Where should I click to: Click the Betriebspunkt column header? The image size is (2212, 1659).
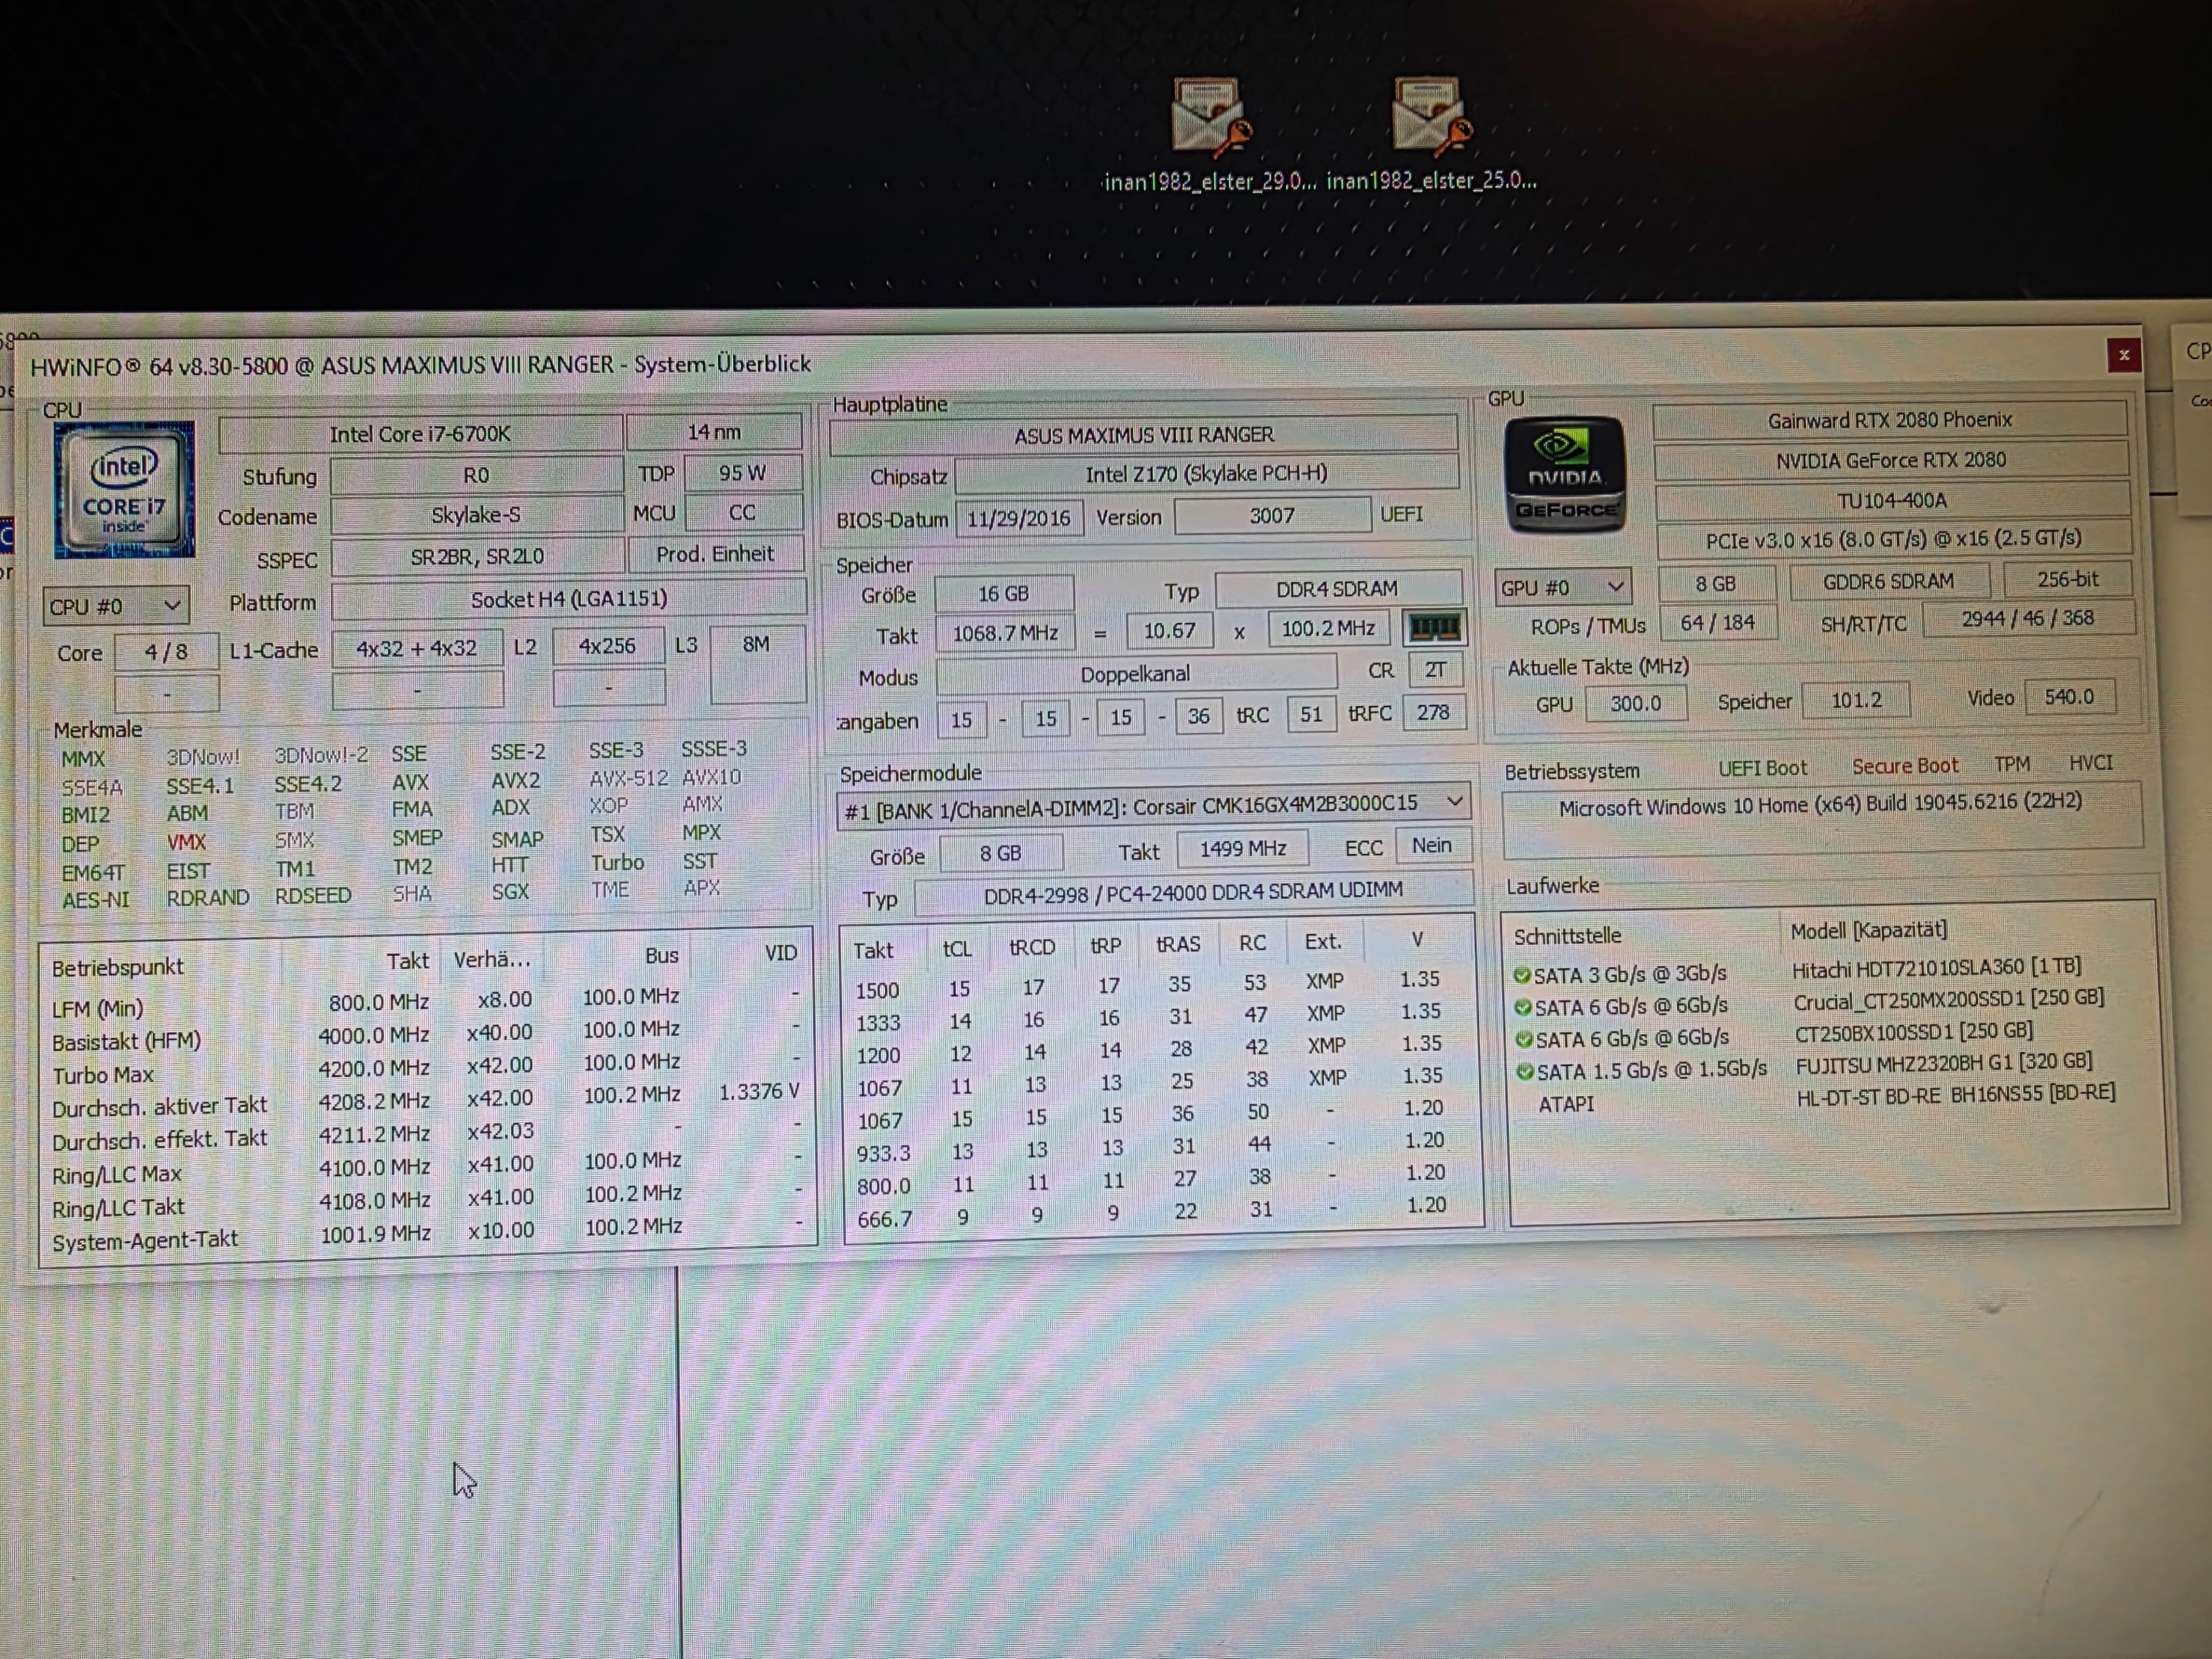118,967
